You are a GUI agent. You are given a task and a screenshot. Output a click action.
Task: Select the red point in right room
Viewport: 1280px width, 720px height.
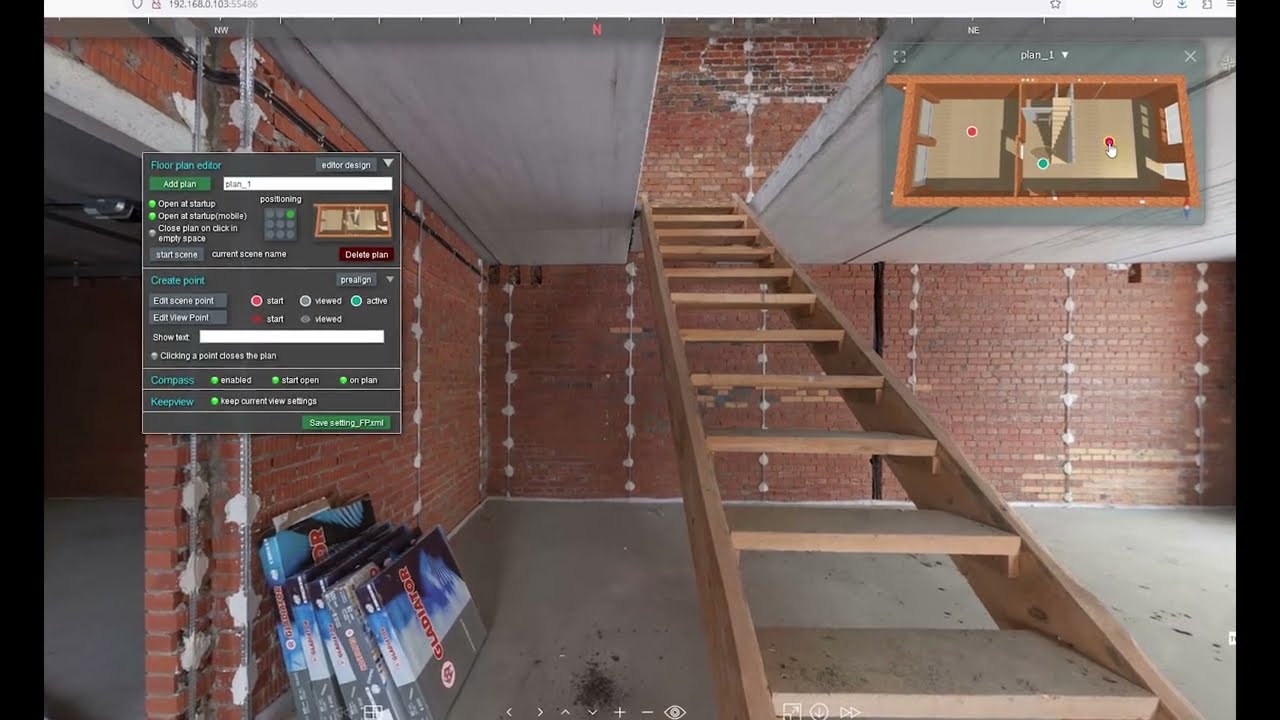click(x=1109, y=143)
